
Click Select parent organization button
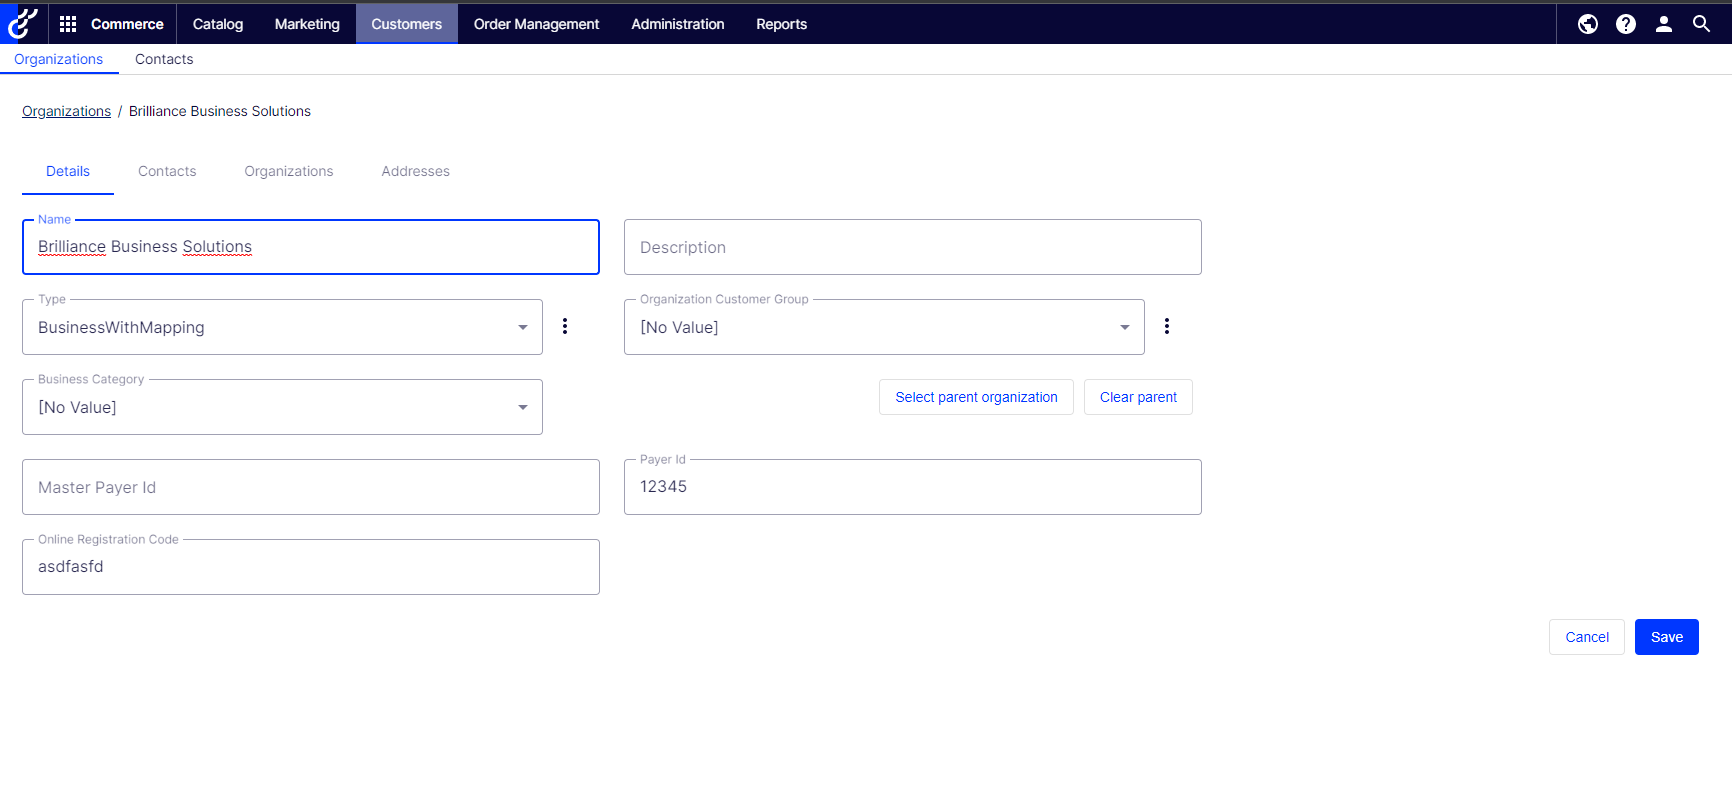click(976, 397)
